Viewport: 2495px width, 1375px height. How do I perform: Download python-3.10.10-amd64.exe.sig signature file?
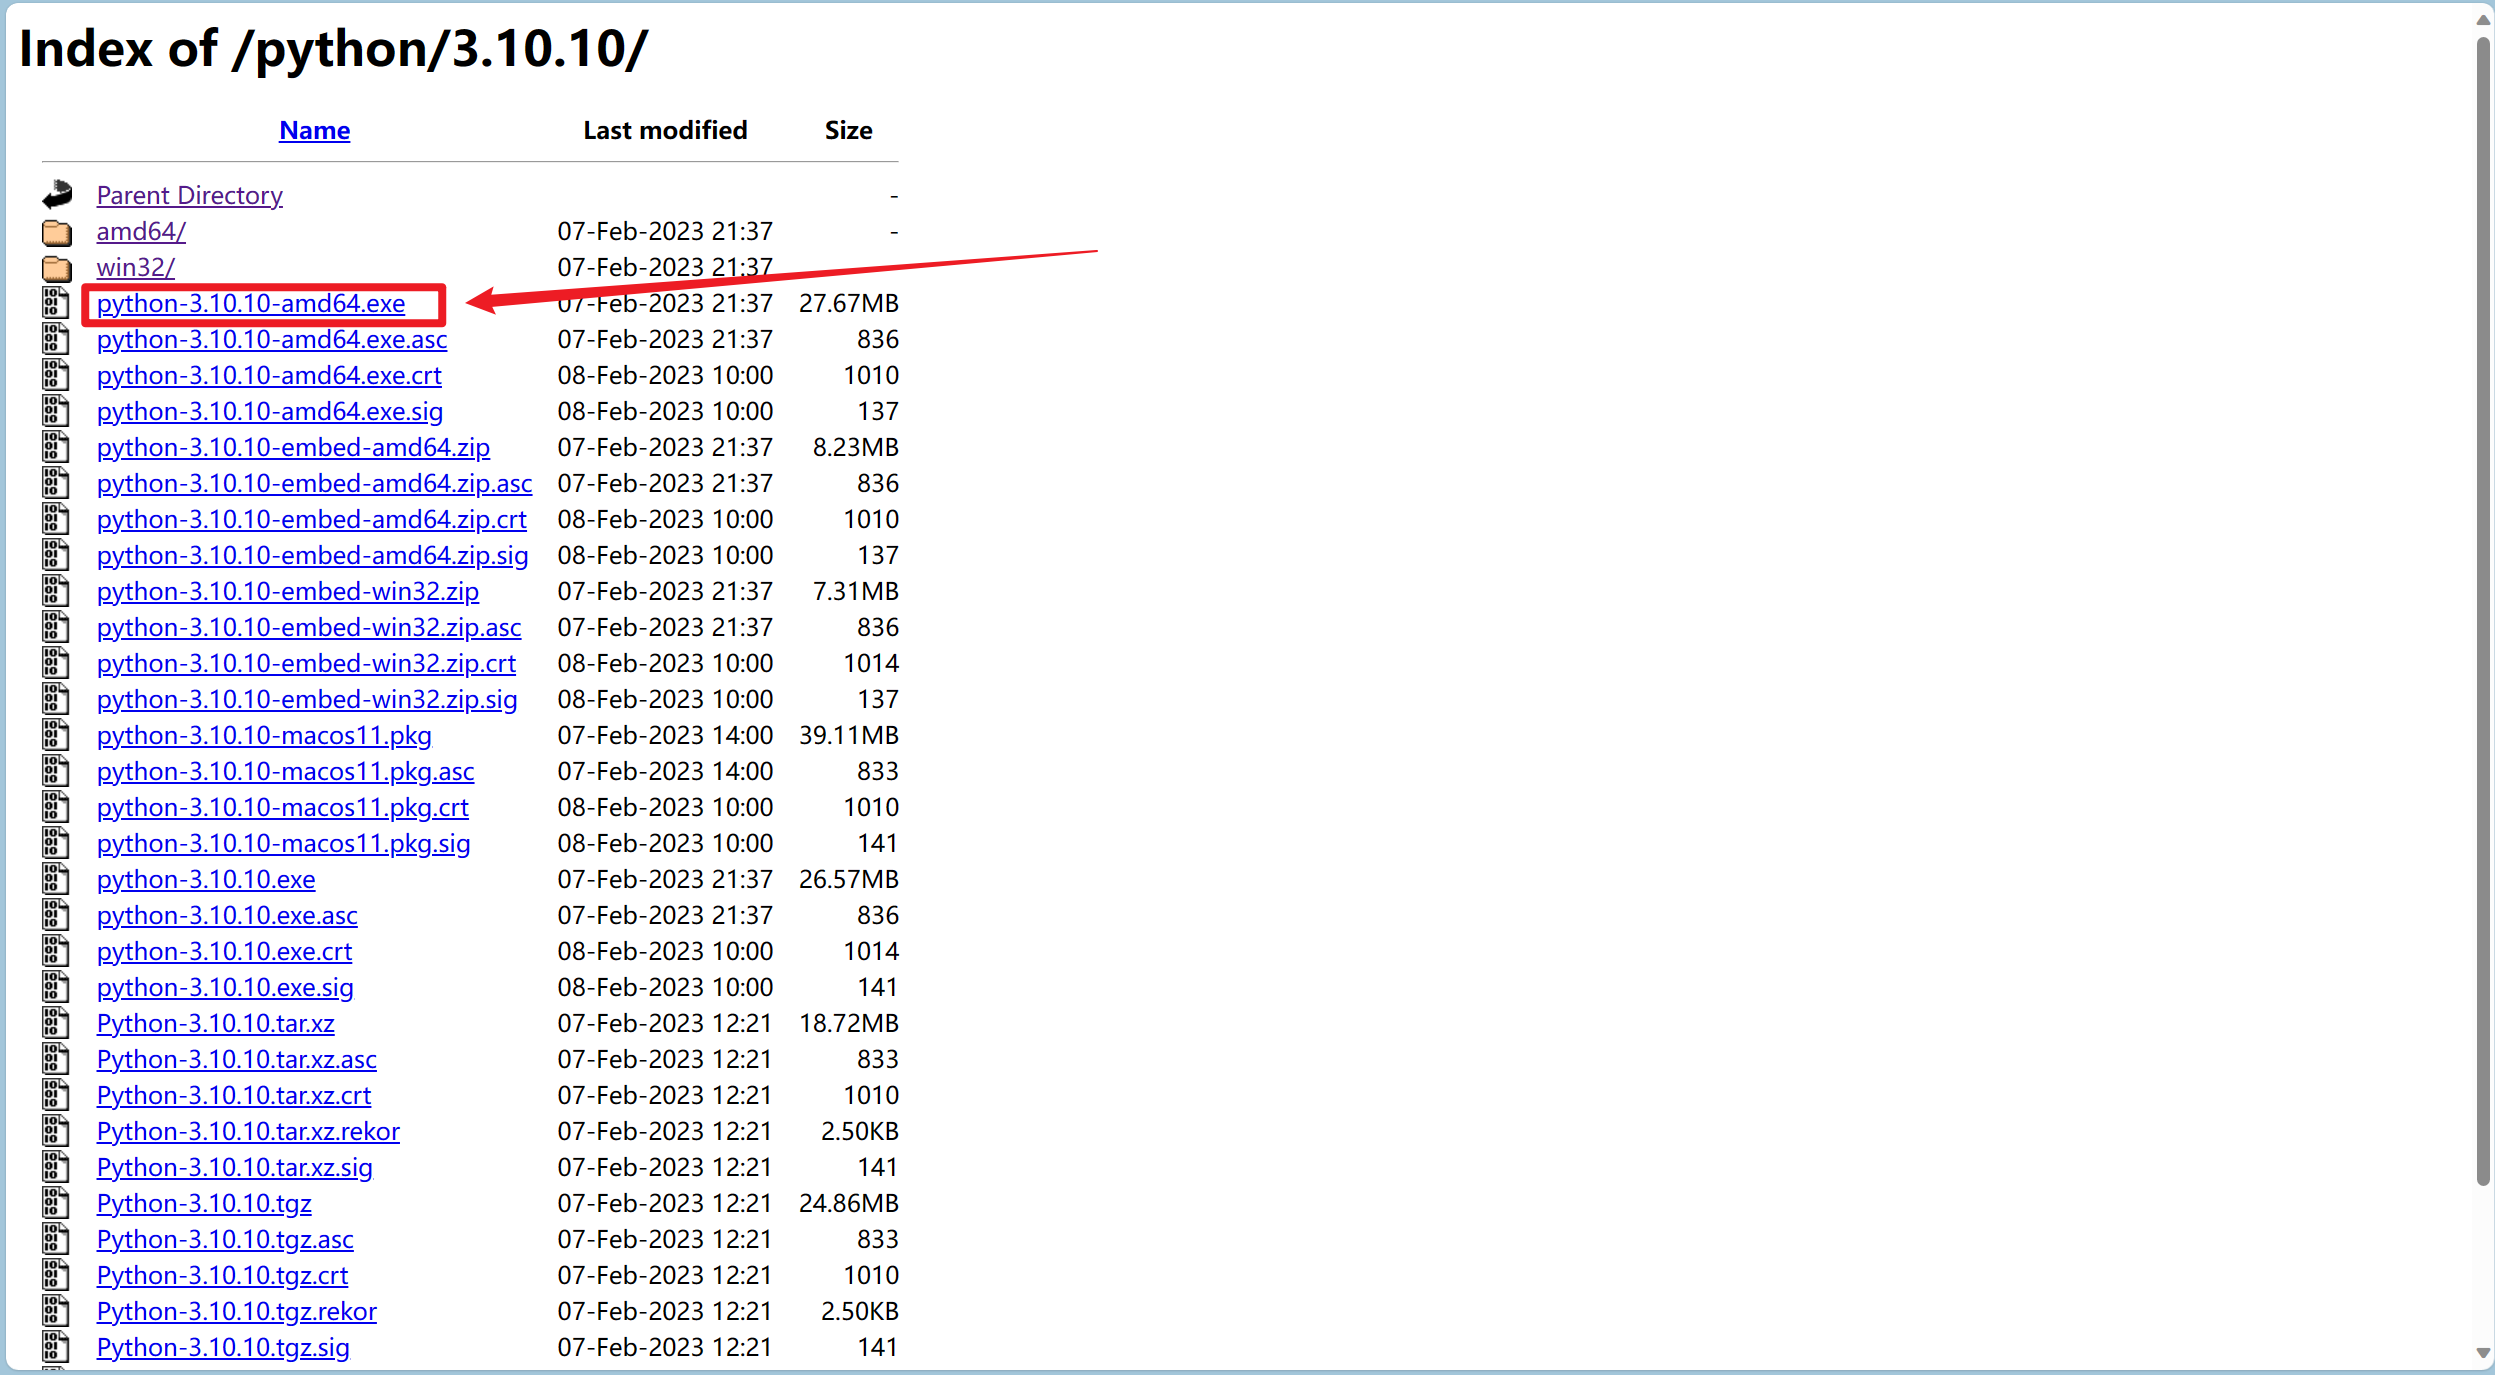[270, 411]
